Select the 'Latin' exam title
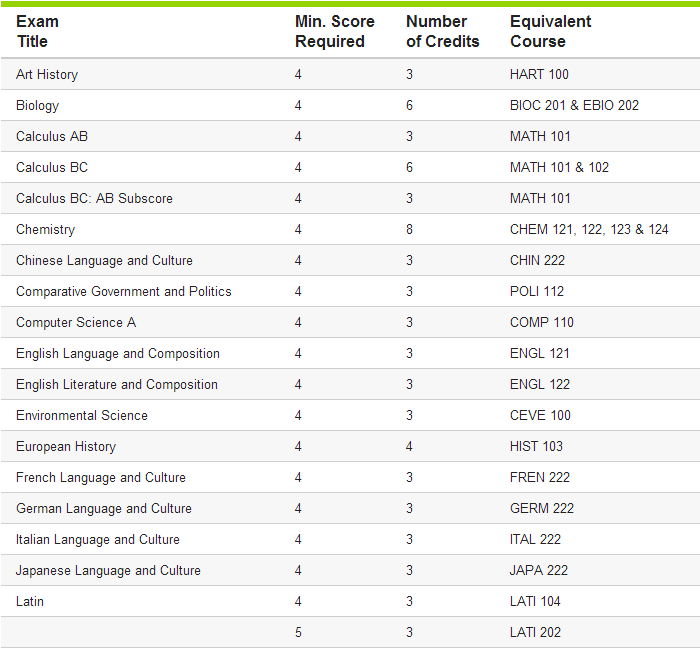The width and height of the screenshot is (700, 648). tap(30, 602)
